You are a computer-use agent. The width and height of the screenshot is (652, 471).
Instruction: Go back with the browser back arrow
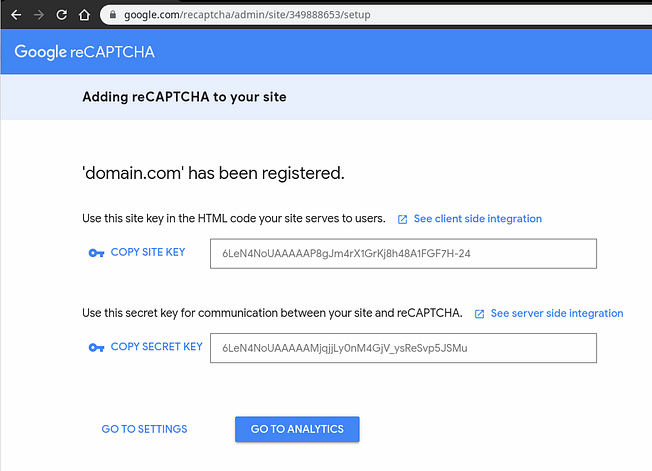point(16,15)
